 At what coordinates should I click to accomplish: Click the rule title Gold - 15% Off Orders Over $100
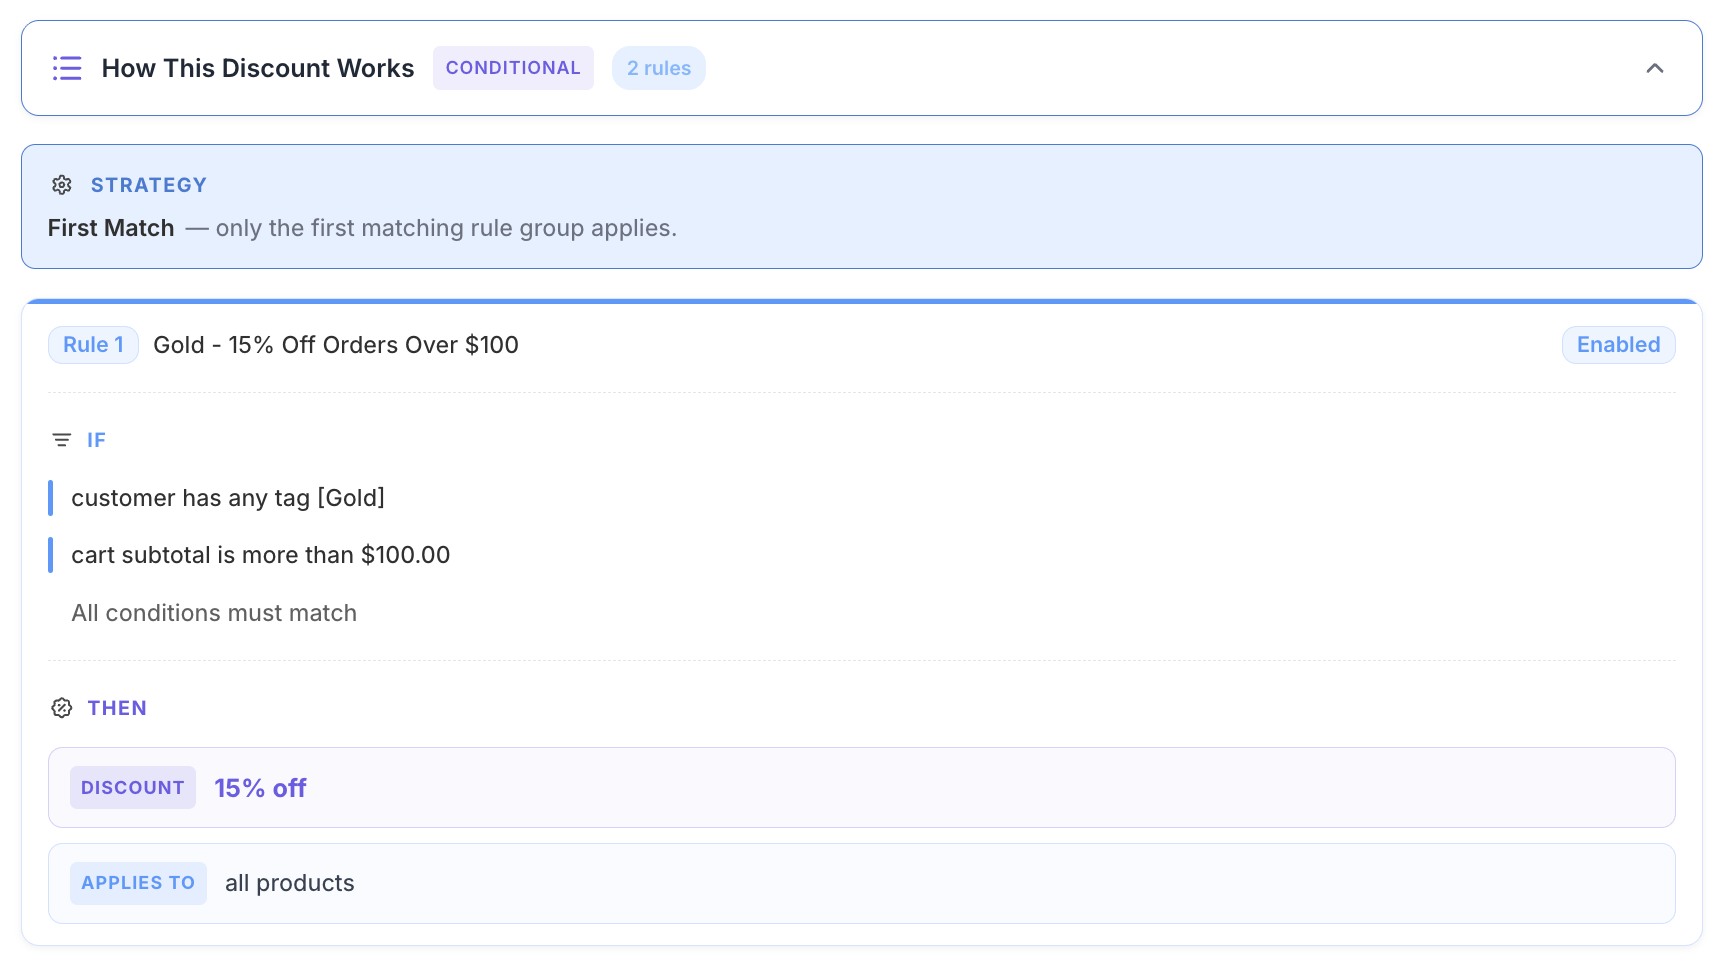pyautogui.click(x=335, y=345)
